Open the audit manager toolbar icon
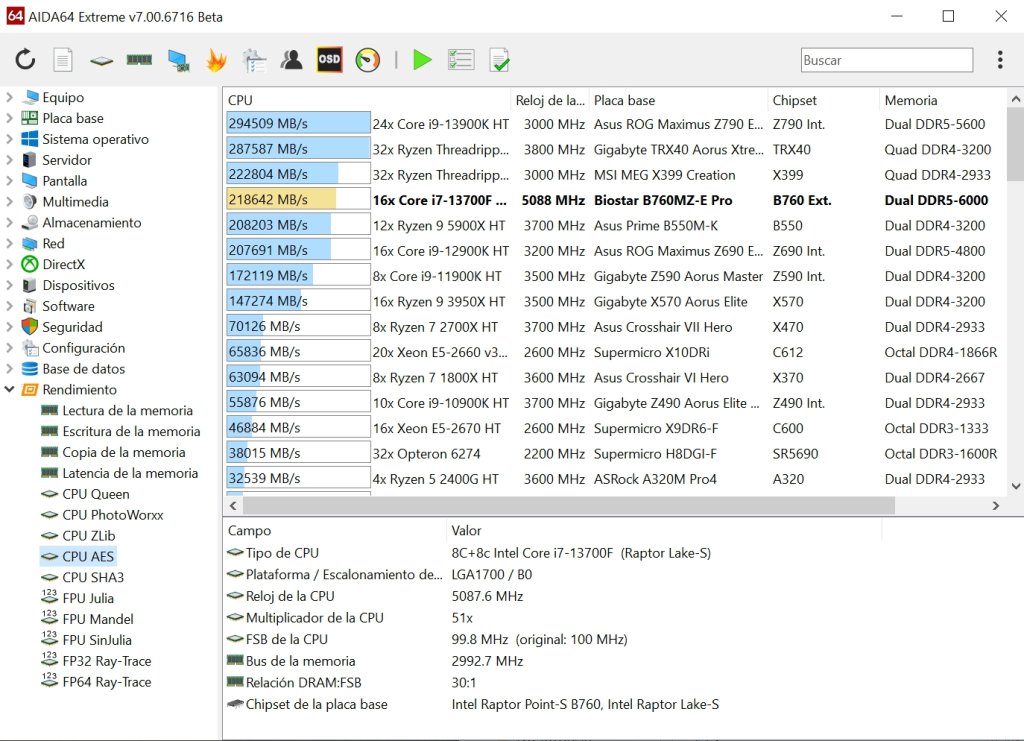 [254, 60]
